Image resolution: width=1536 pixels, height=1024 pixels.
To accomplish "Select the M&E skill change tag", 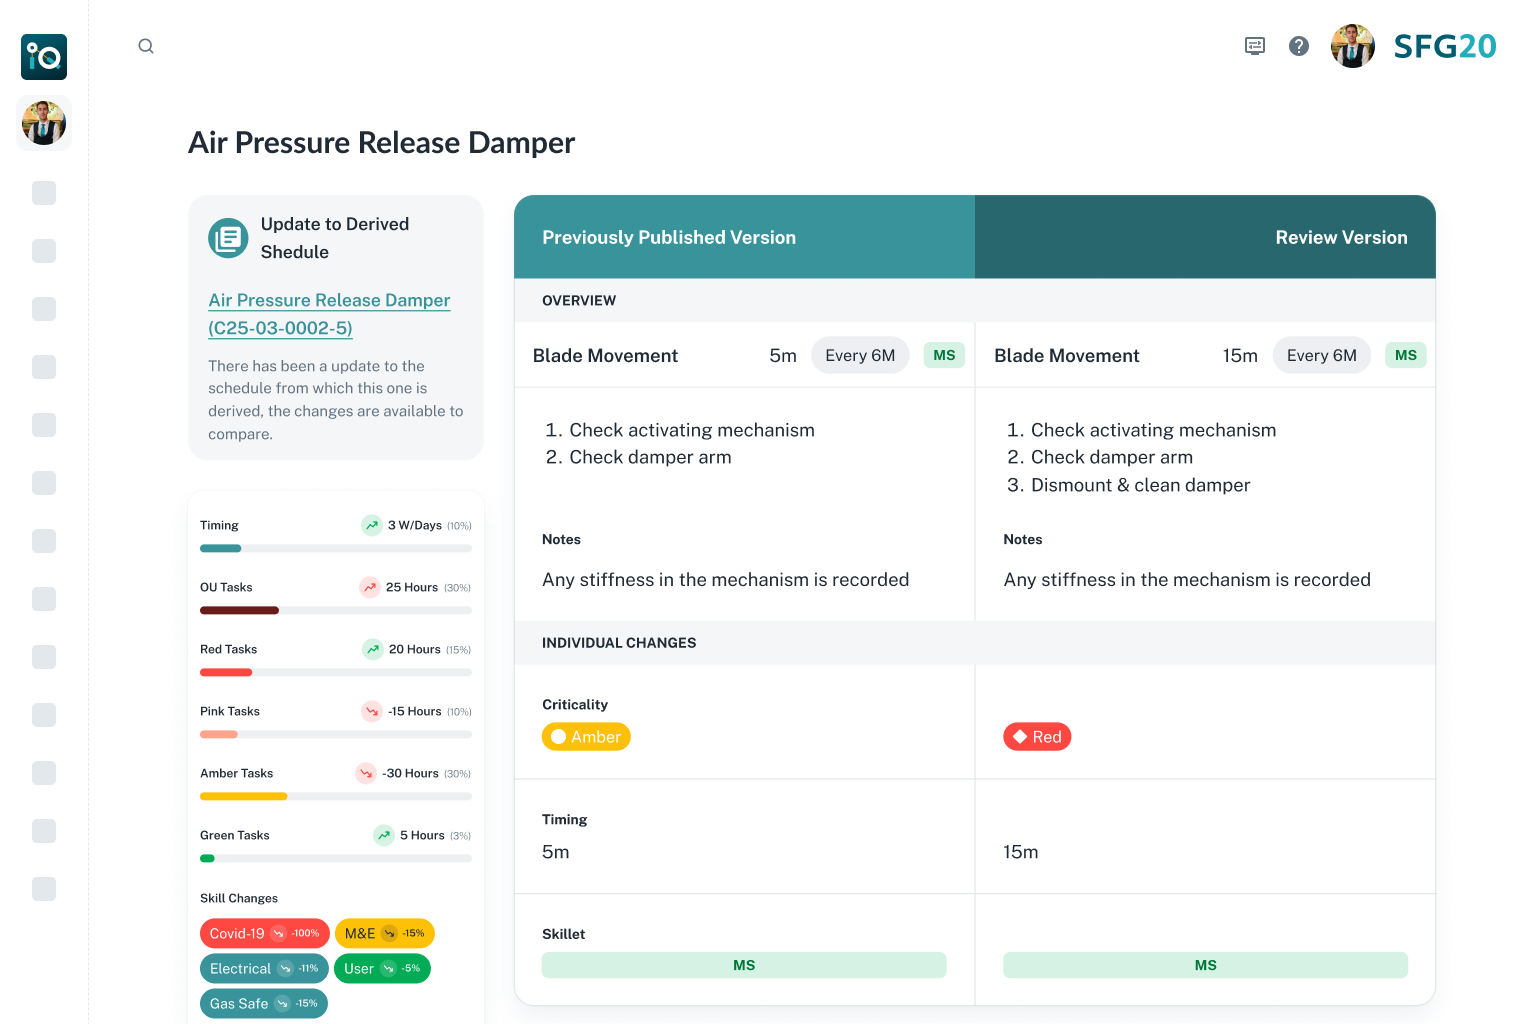I will click(384, 933).
